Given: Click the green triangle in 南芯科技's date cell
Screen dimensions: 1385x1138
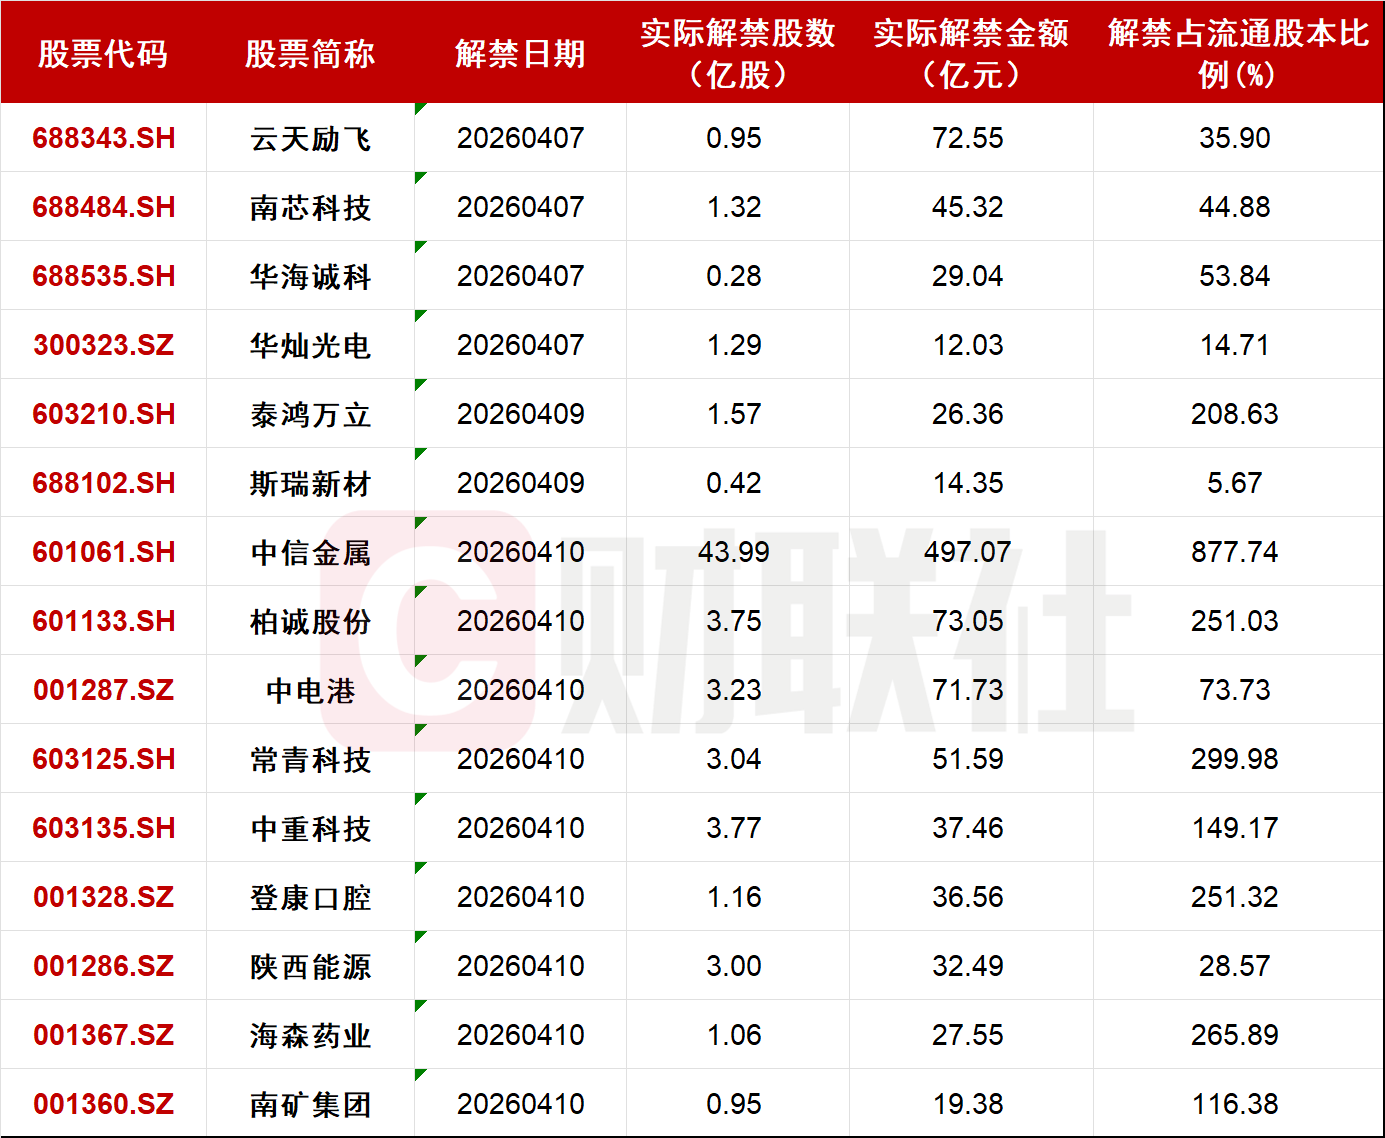Looking at the screenshot, I should pos(419,177).
